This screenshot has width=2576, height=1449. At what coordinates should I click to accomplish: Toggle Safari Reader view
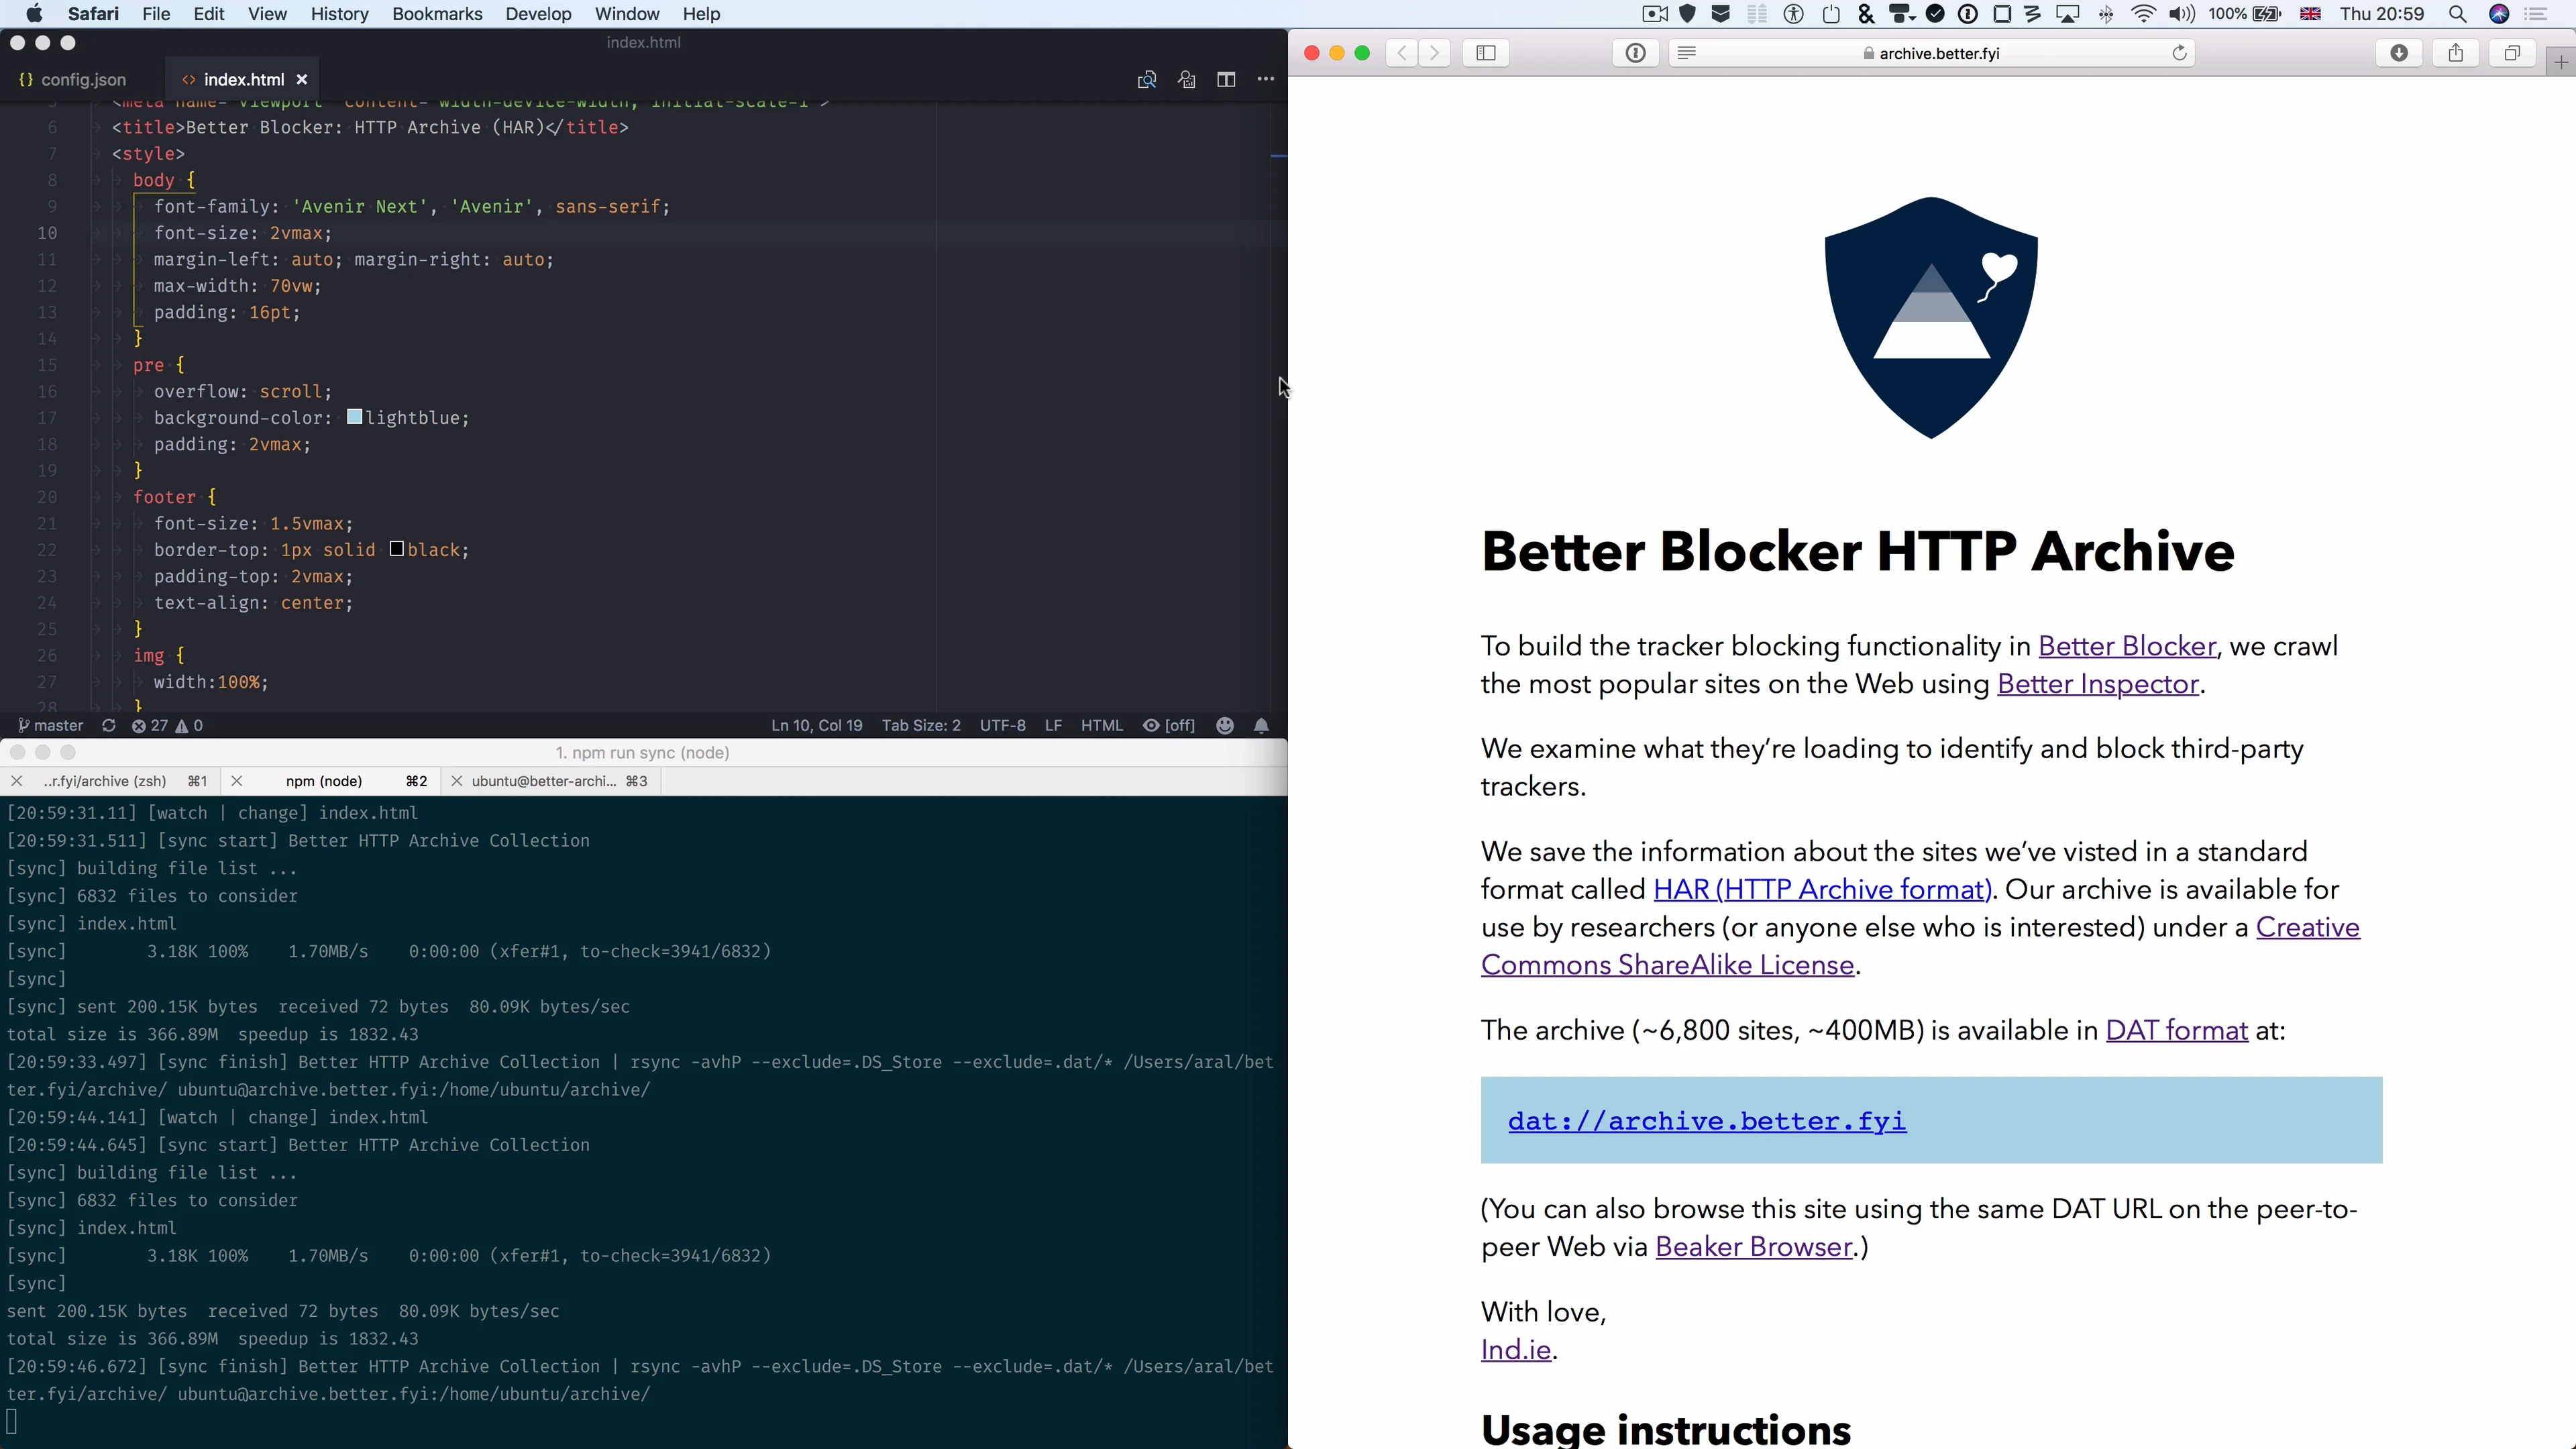point(1687,53)
